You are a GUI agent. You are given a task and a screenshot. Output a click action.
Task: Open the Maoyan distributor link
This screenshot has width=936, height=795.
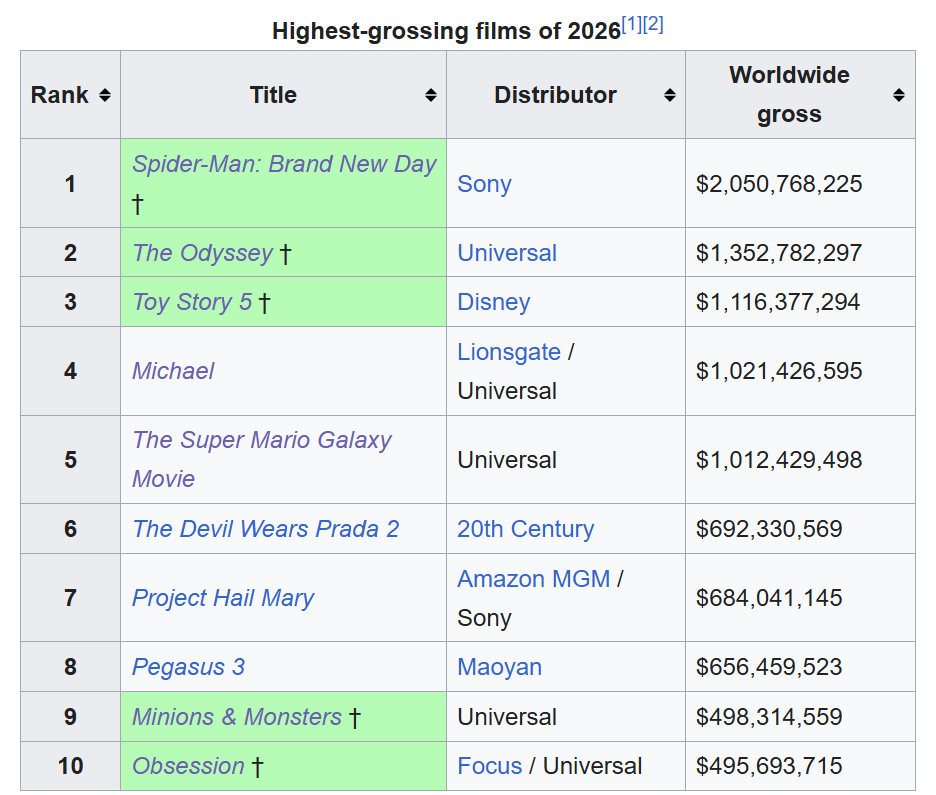(x=500, y=667)
